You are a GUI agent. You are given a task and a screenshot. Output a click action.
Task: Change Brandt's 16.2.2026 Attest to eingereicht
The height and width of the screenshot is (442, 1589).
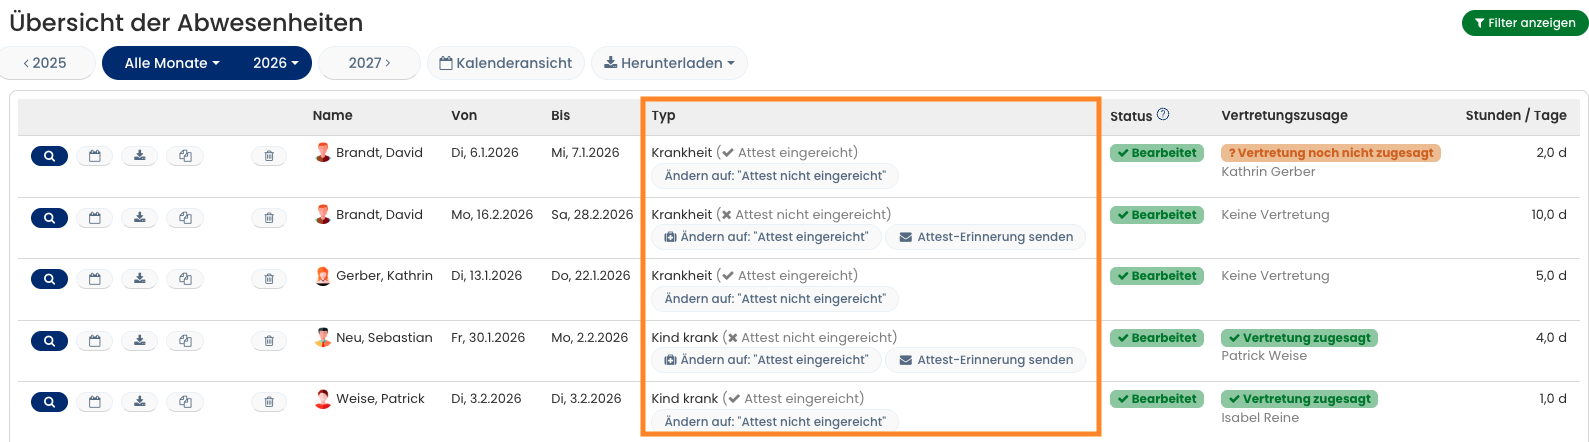click(767, 237)
